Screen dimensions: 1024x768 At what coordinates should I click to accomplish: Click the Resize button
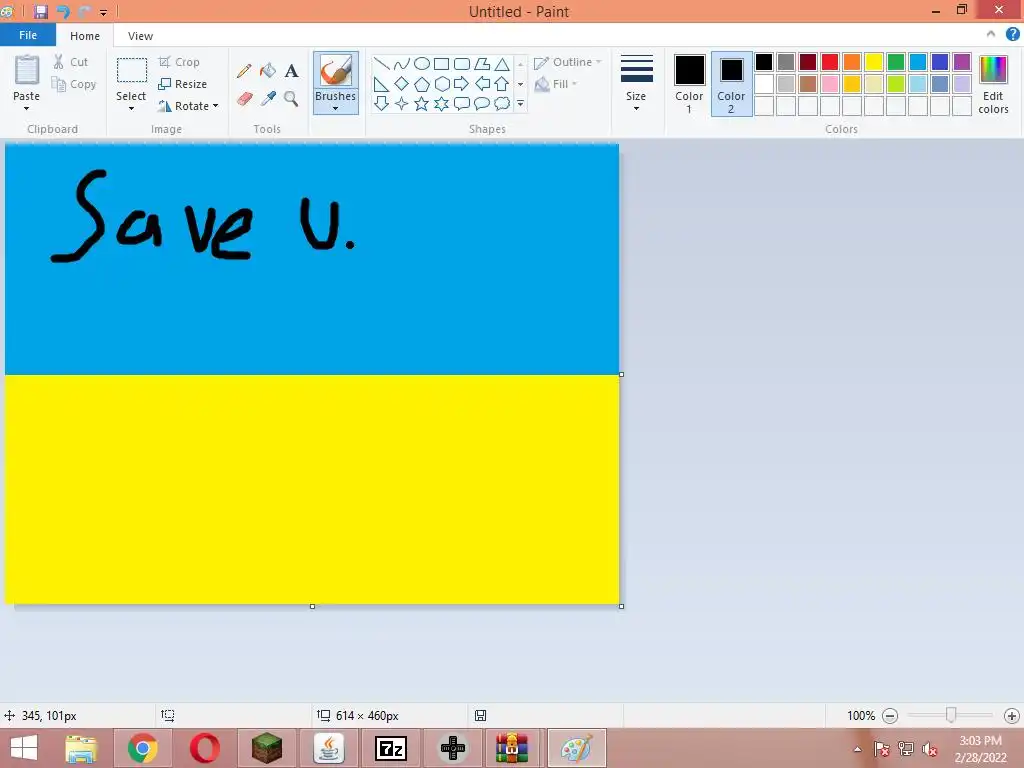tap(182, 84)
